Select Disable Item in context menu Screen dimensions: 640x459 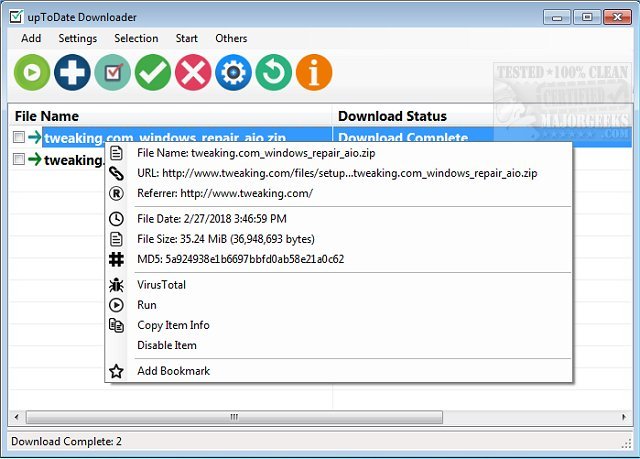tap(339, 345)
